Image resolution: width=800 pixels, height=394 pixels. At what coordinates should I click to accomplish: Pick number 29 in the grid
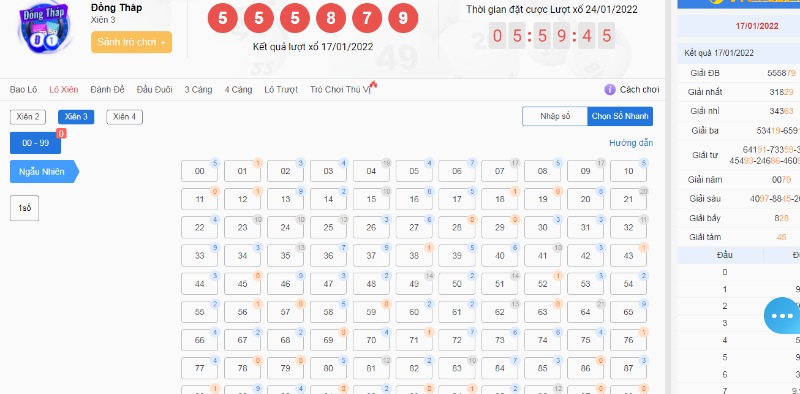point(499,228)
